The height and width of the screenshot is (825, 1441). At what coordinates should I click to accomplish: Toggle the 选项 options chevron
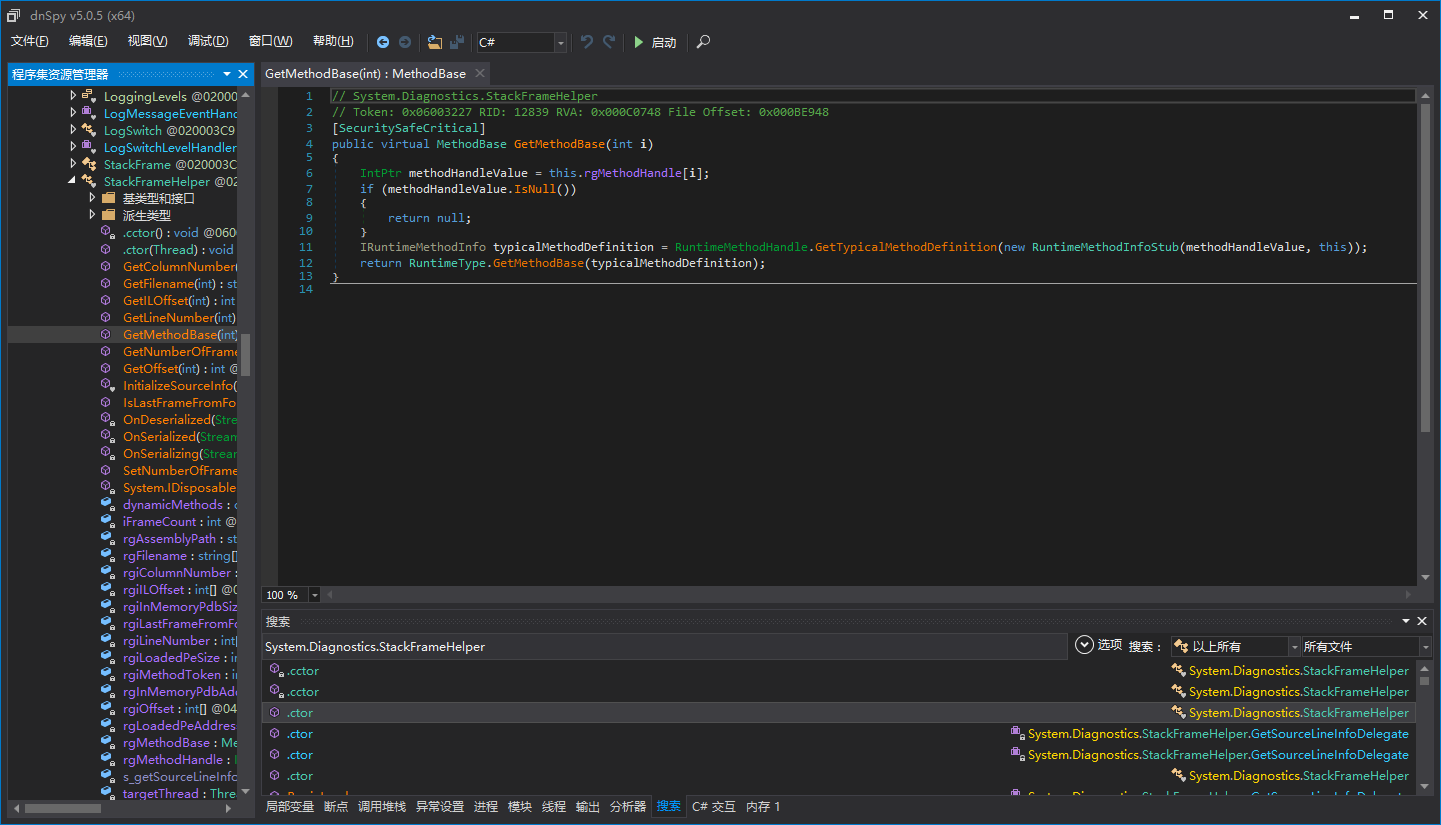point(1084,645)
